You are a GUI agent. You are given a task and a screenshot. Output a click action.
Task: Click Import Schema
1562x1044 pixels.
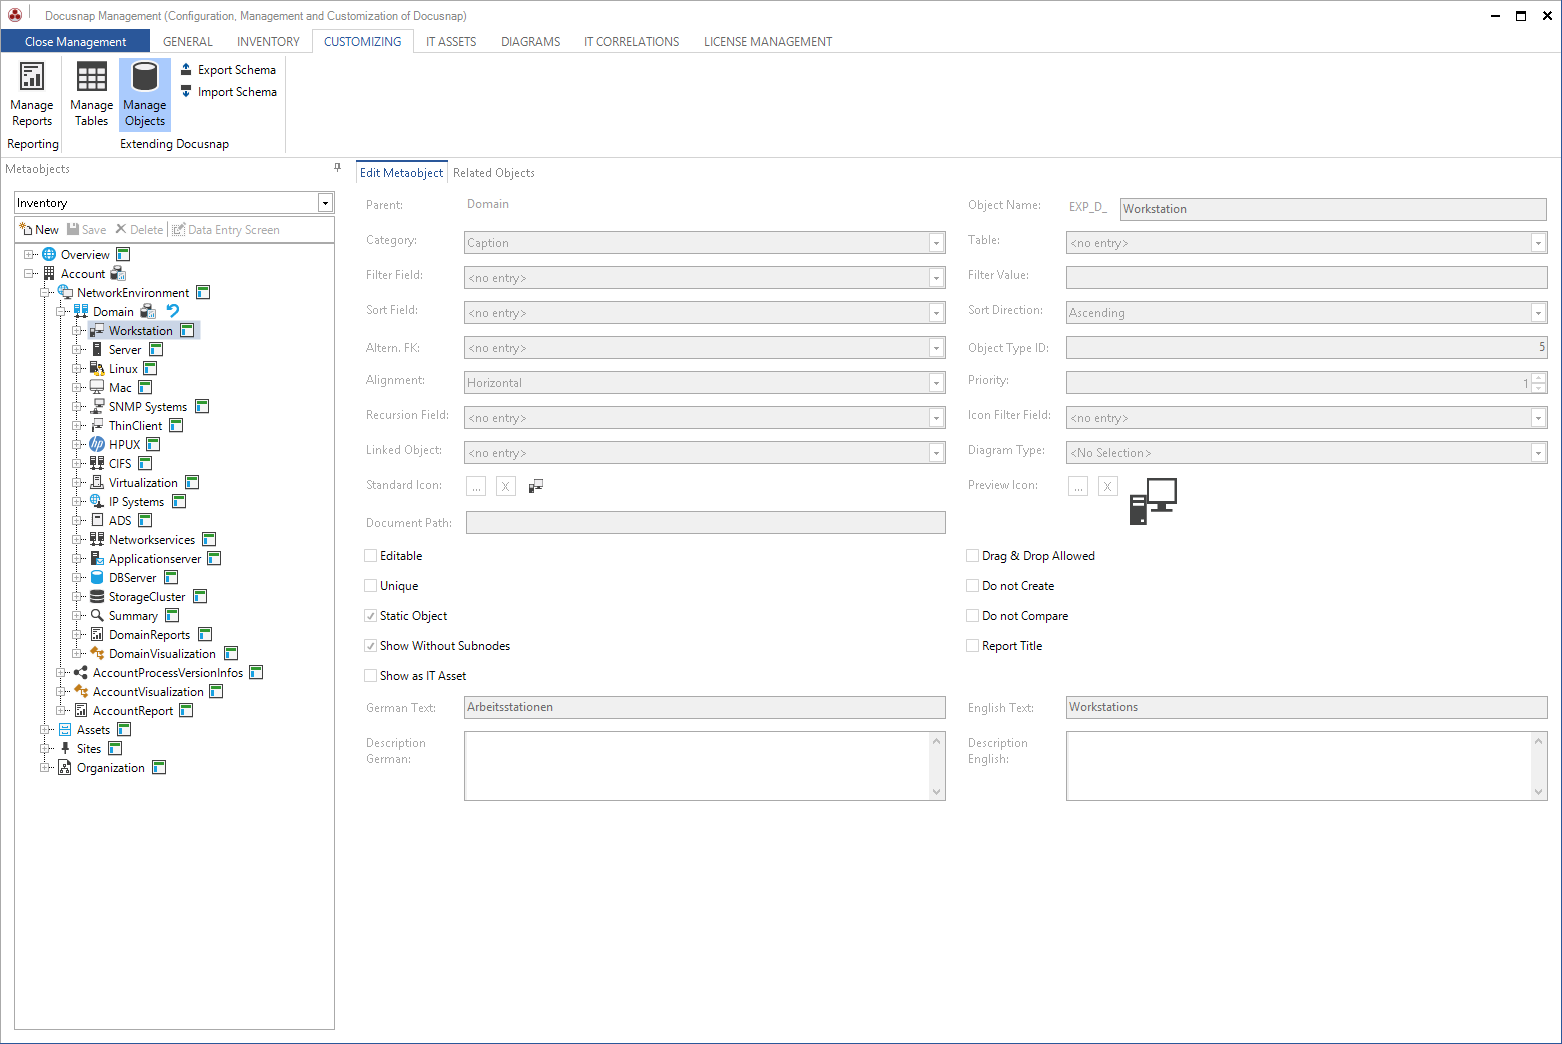(x=228, y=92)
